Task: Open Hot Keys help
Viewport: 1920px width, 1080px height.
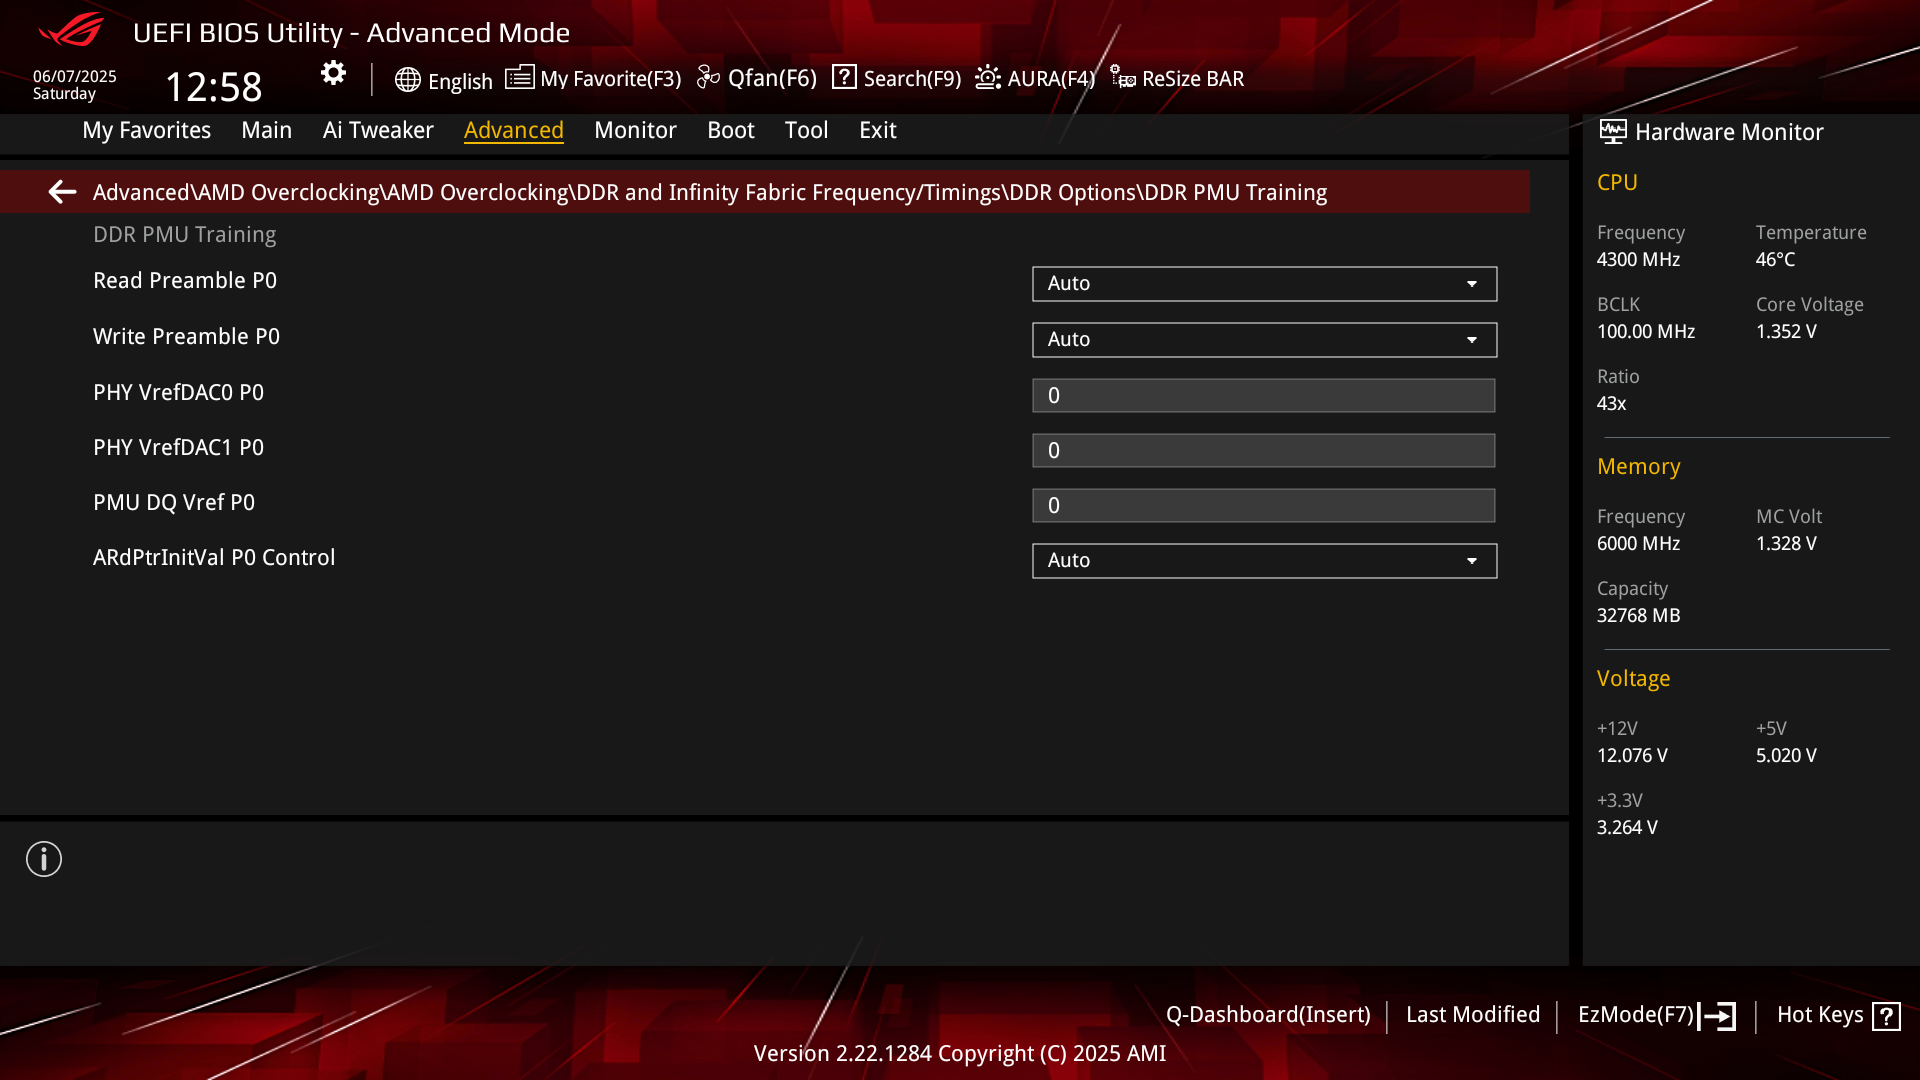Action: [1820, 1014]
